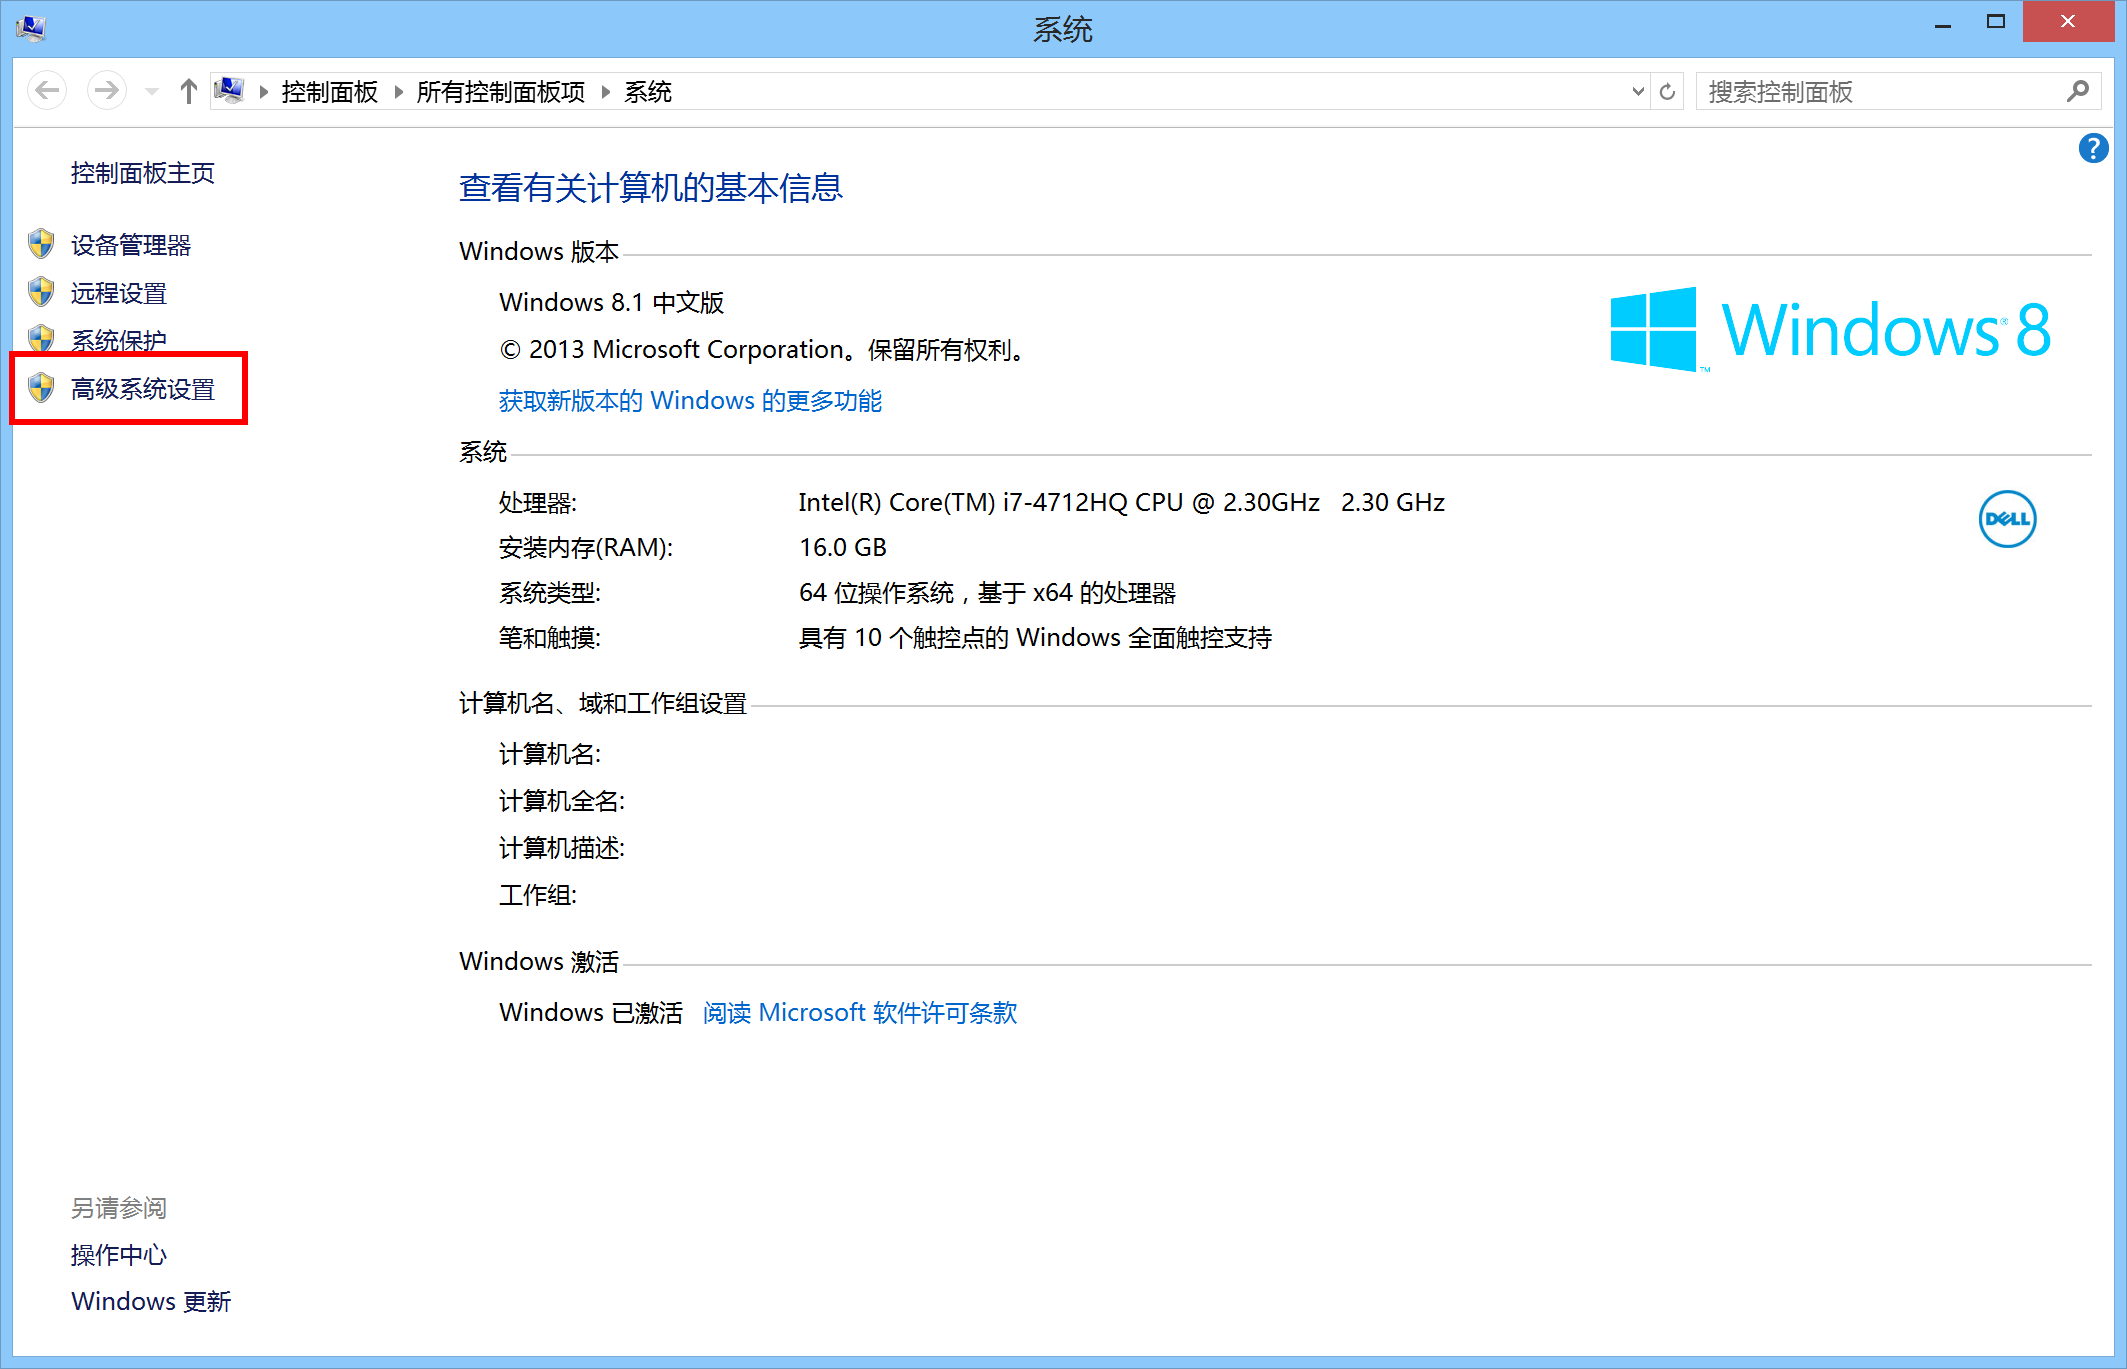Open 设备管理器

tap(131, 245)
